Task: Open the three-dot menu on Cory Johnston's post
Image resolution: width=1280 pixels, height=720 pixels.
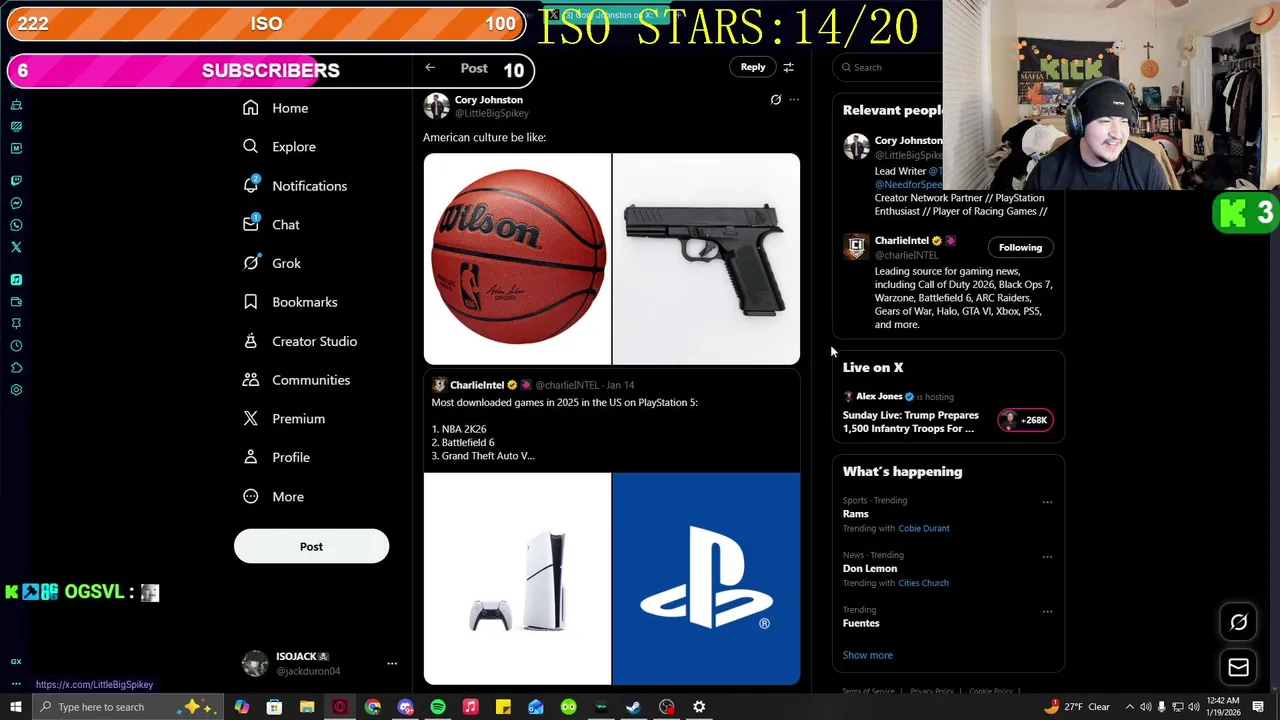Action: coord(794,100)
